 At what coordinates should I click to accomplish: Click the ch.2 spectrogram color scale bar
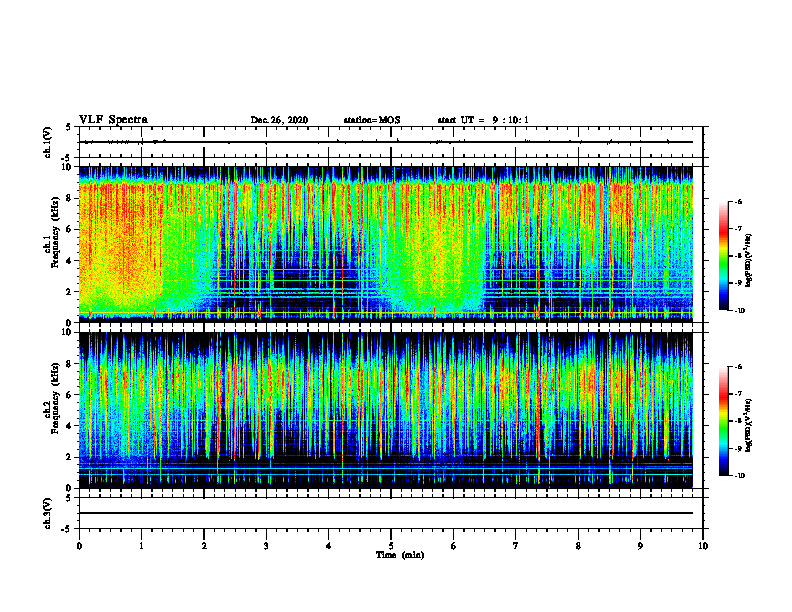pos(724,421)
